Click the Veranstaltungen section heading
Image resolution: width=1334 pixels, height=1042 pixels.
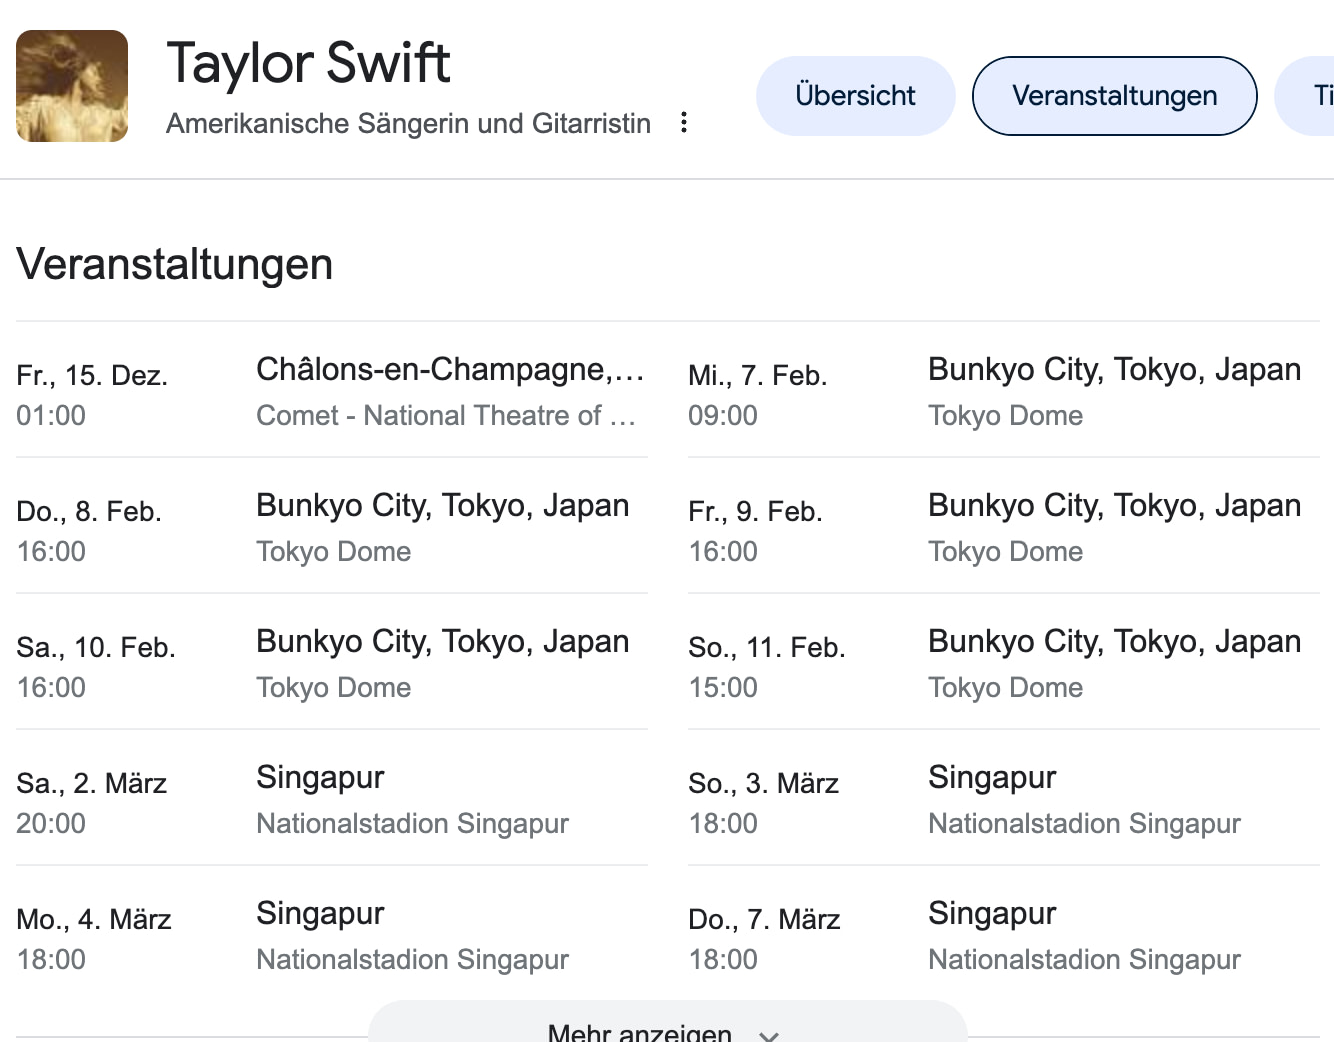[174, 264]
